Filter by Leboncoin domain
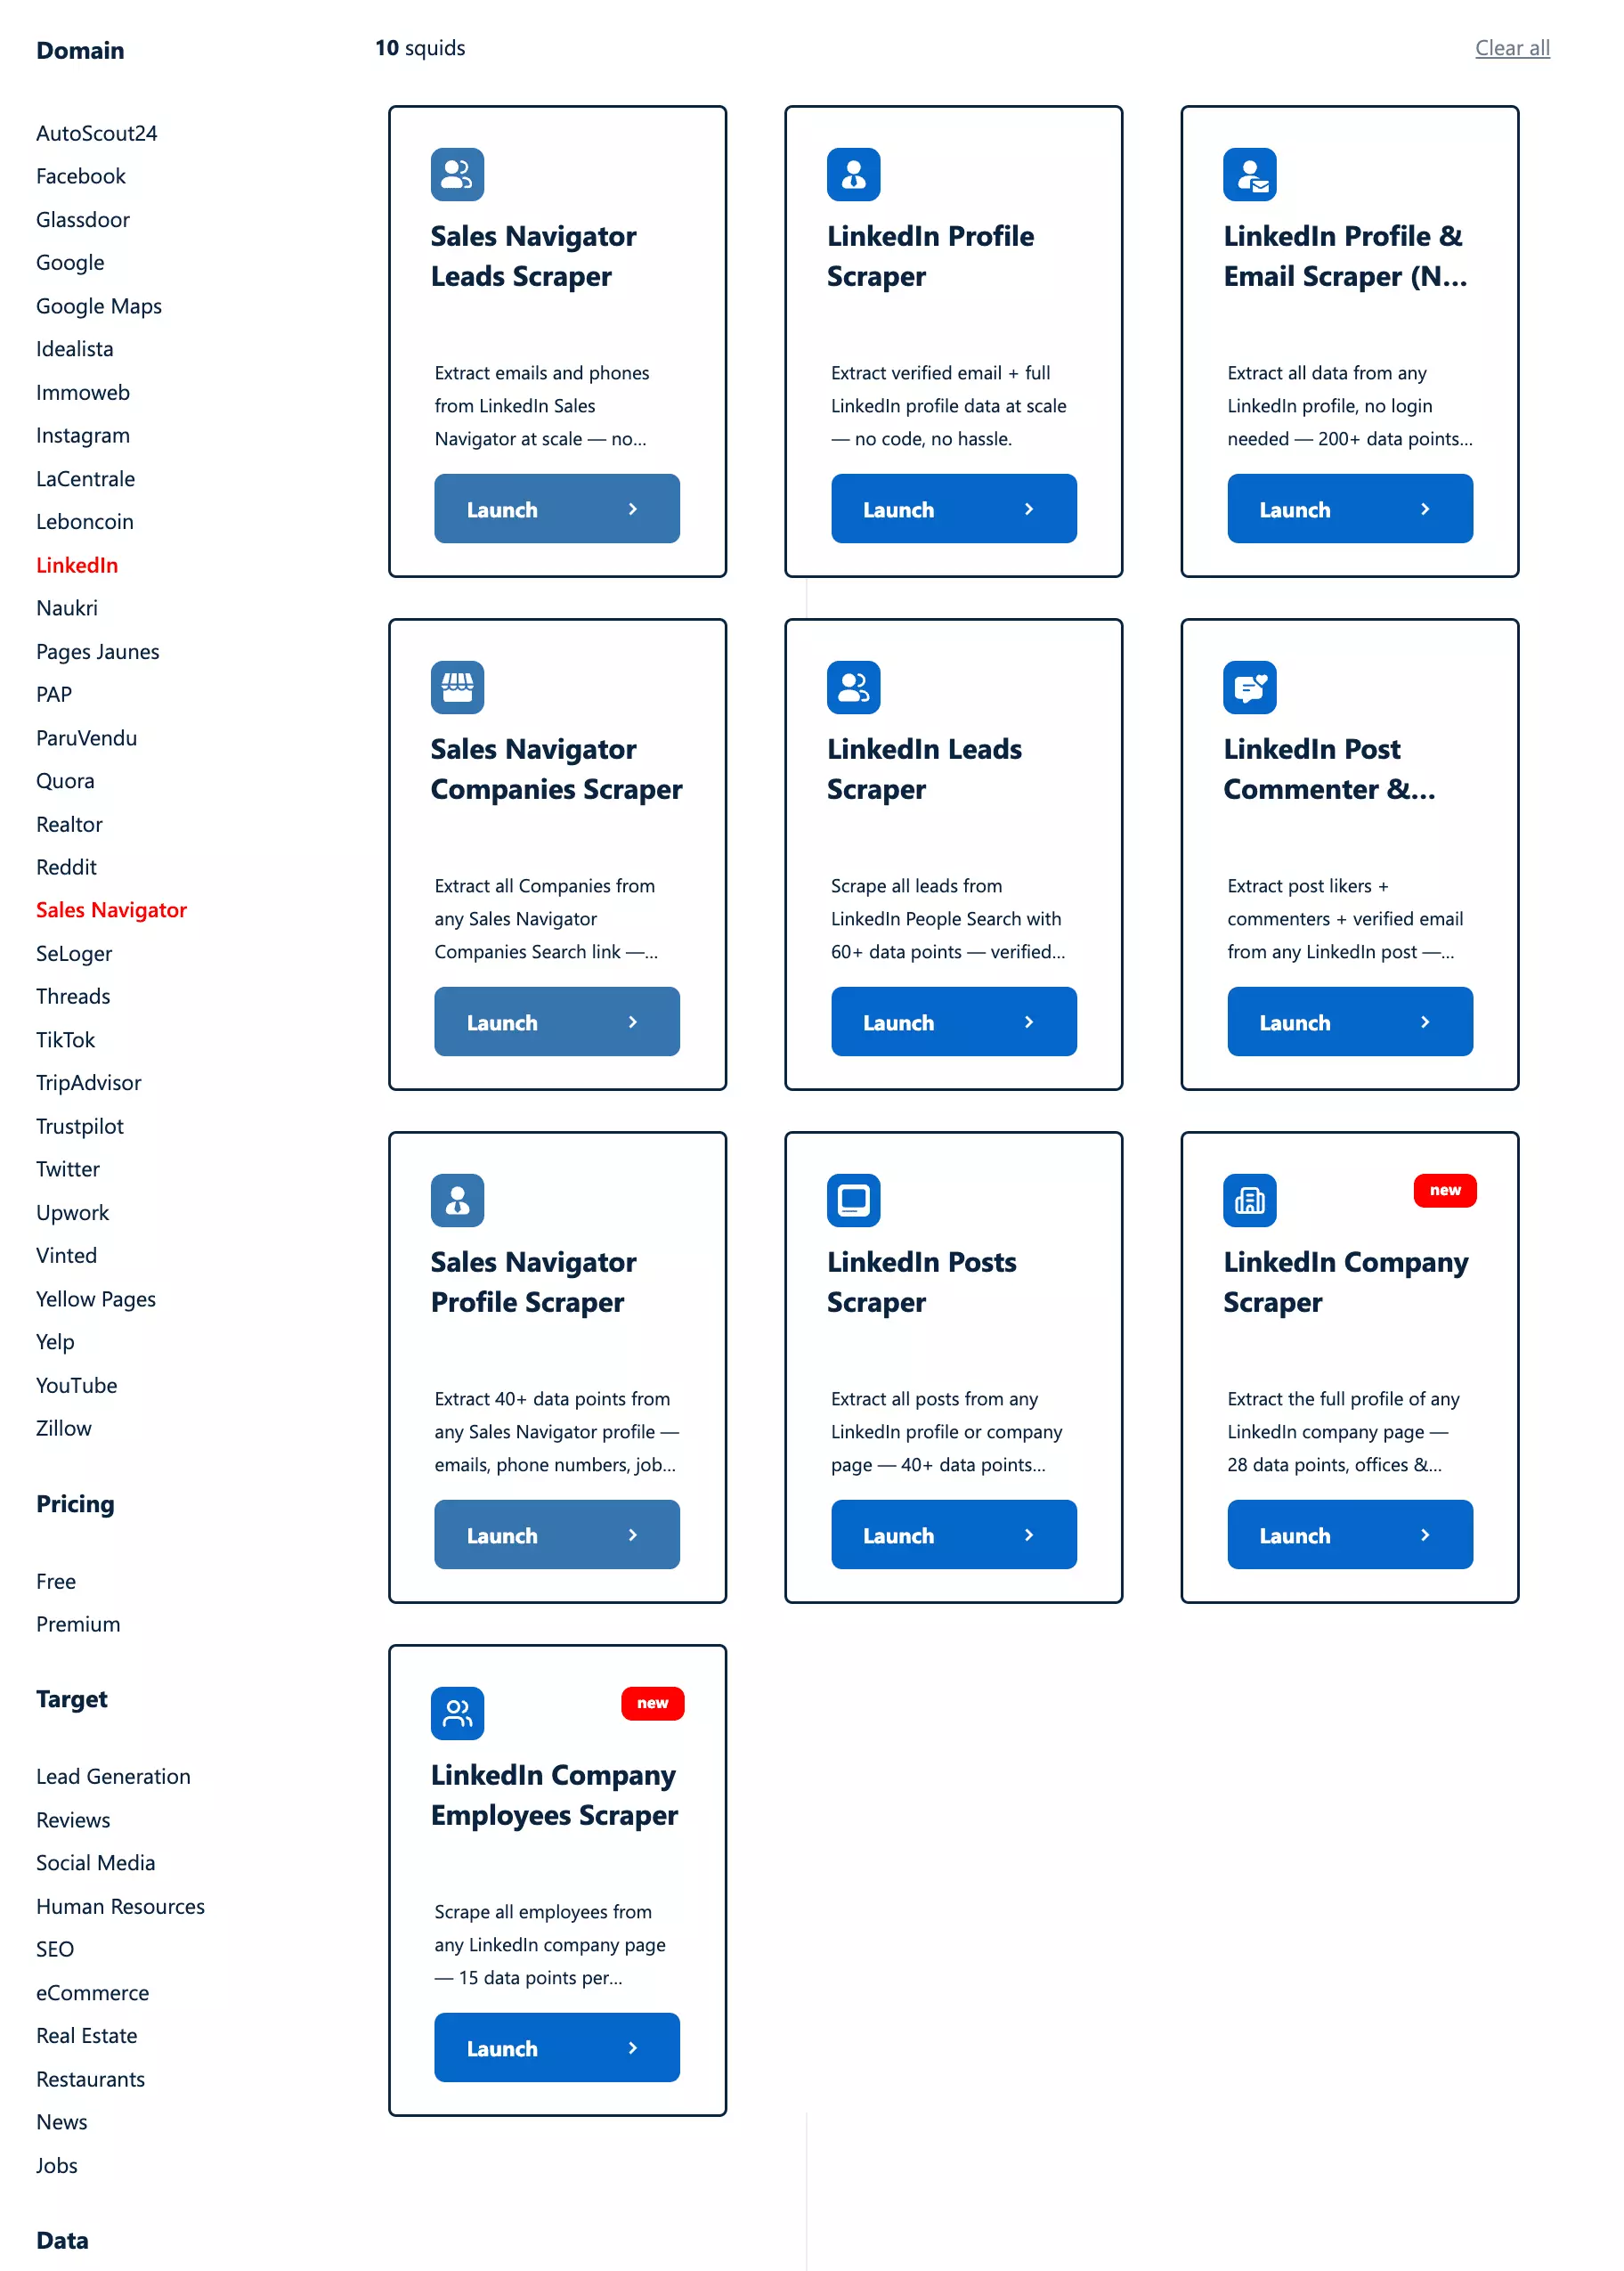Image resolution: width=1624 pixels, height=2271 pixels. 85,522
